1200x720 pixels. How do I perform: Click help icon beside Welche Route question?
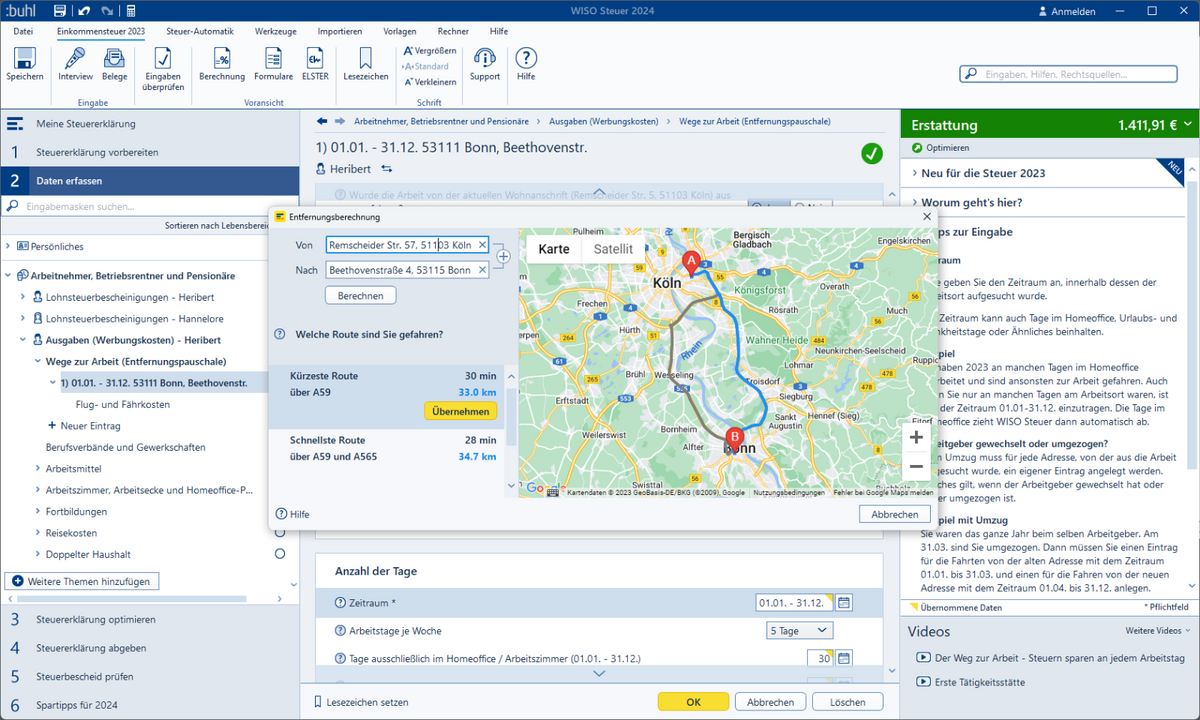click(x=280, y=334)
